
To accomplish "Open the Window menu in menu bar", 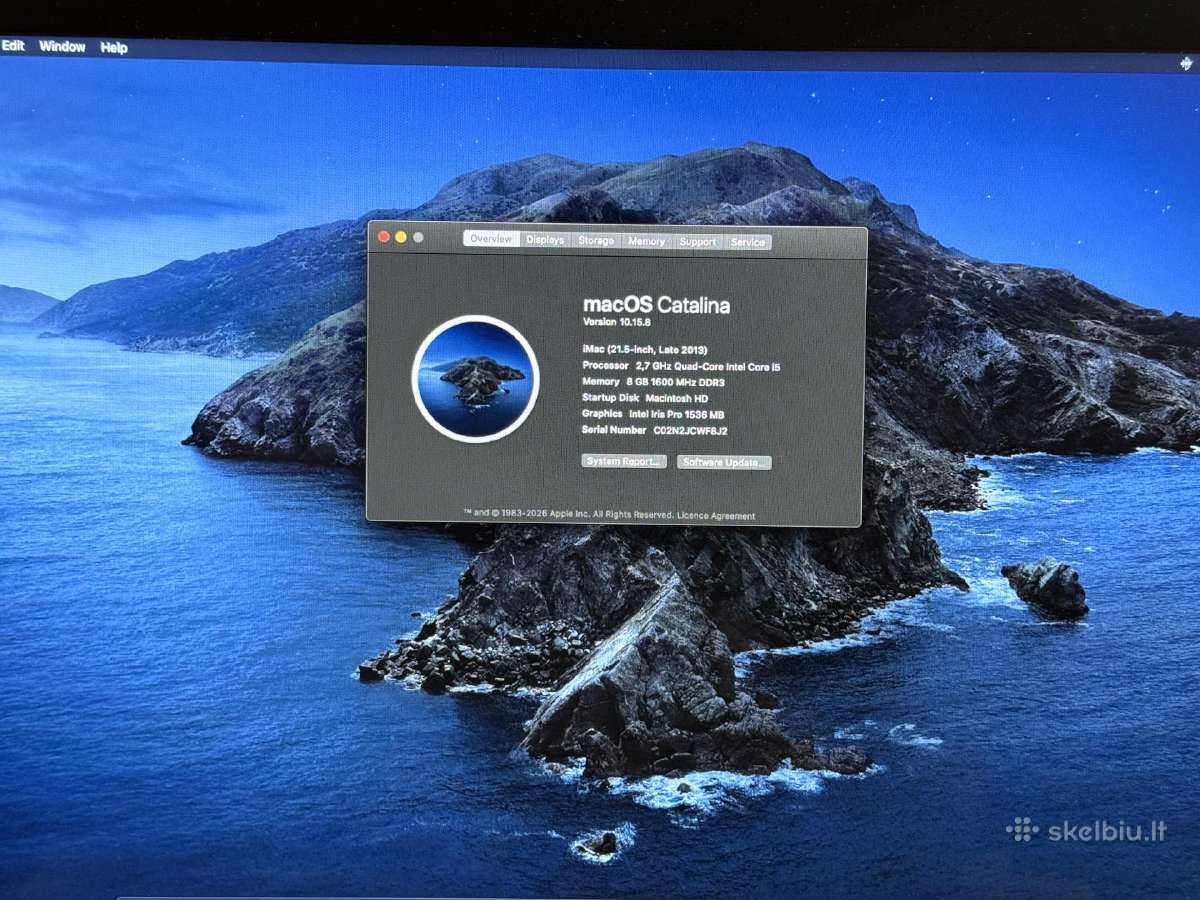I will coord(62,47).
